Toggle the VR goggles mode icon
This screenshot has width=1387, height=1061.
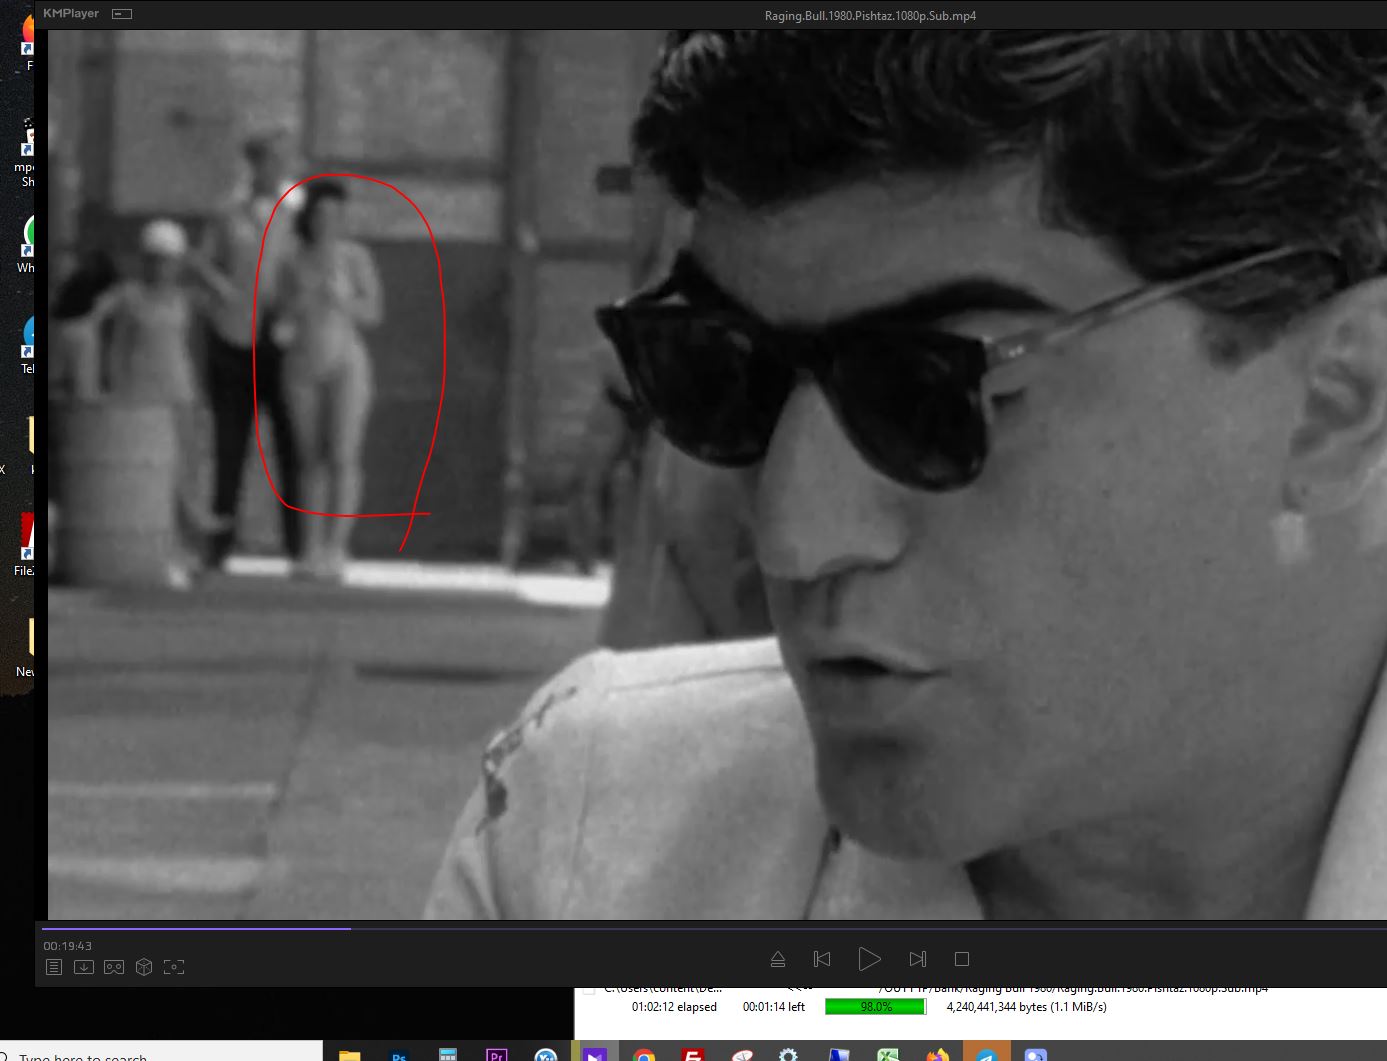(114, 967)
